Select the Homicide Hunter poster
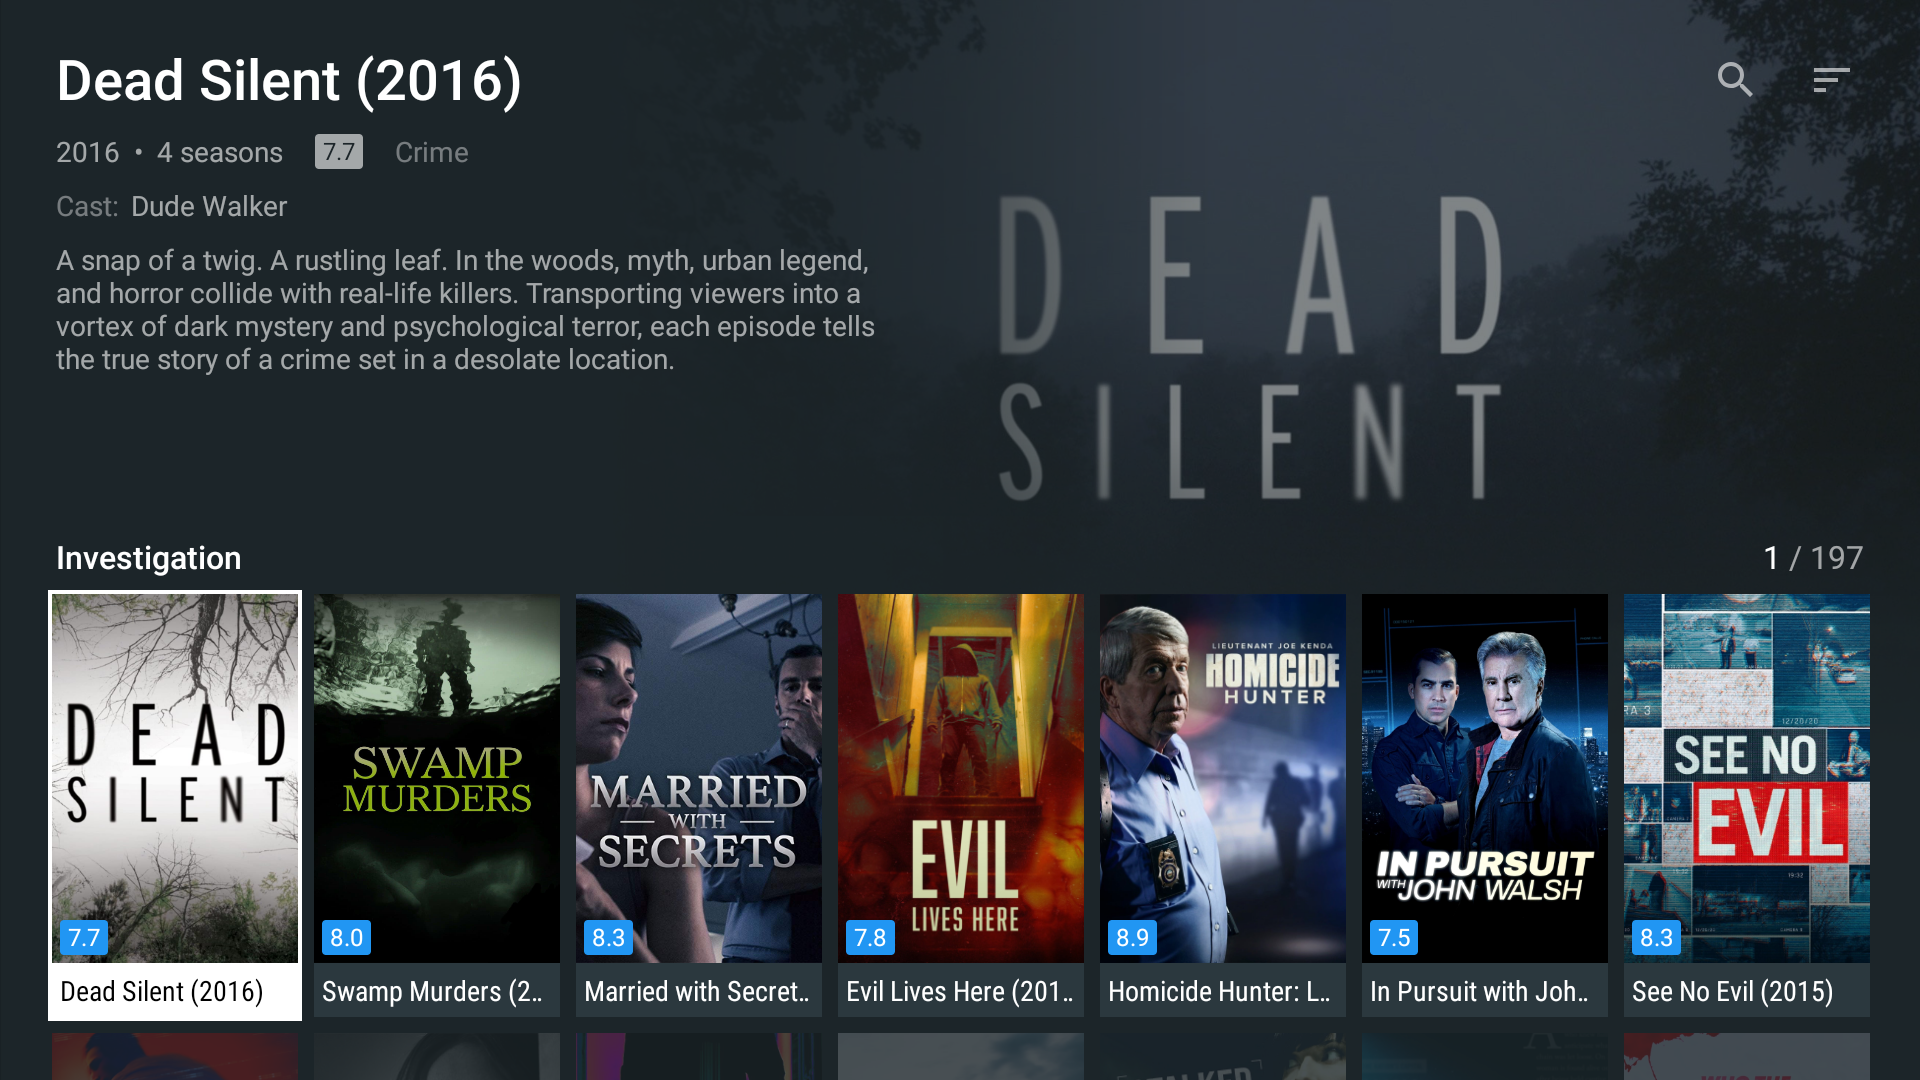The height and width of the screenshot is (1080, 1920). (x=1223, y=778)
